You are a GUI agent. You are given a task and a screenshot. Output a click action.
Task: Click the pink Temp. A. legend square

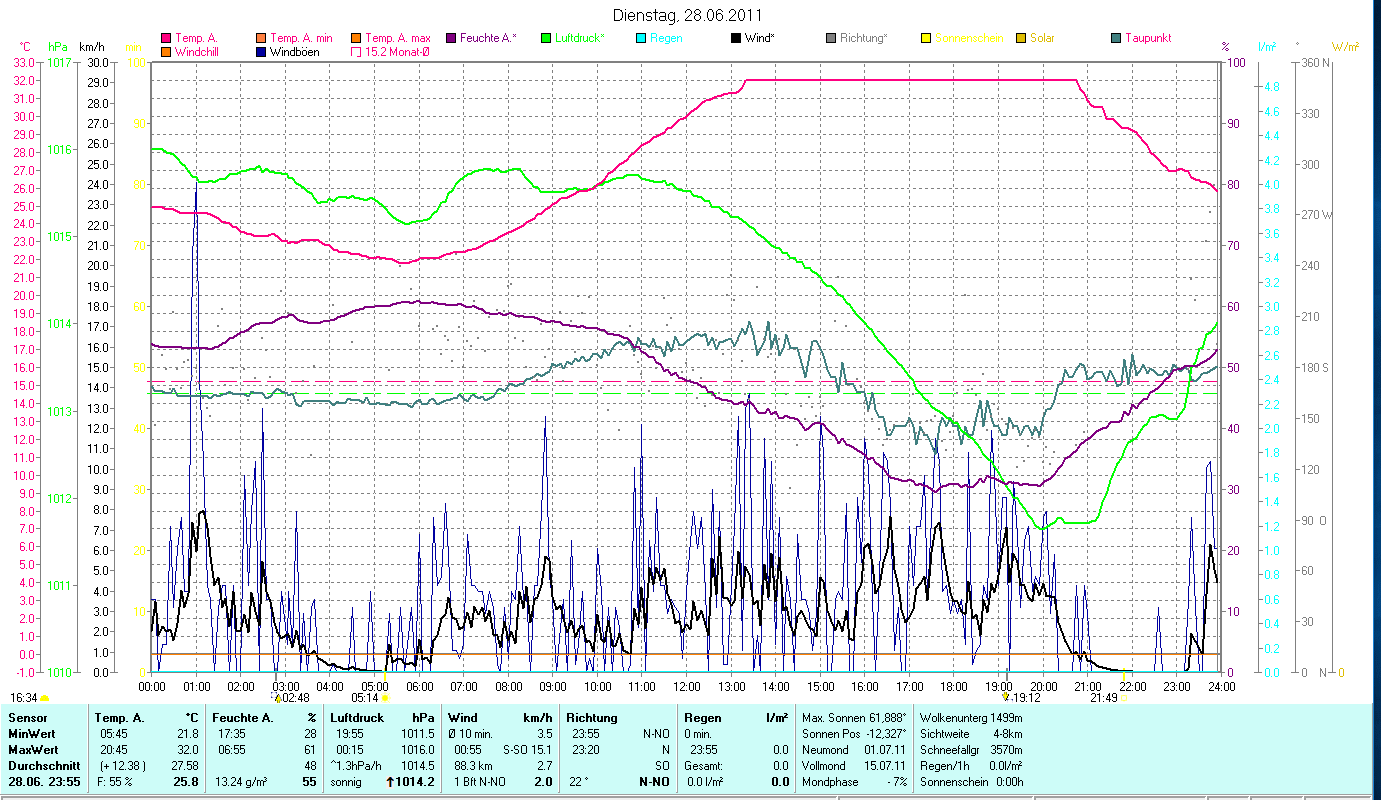166,39
